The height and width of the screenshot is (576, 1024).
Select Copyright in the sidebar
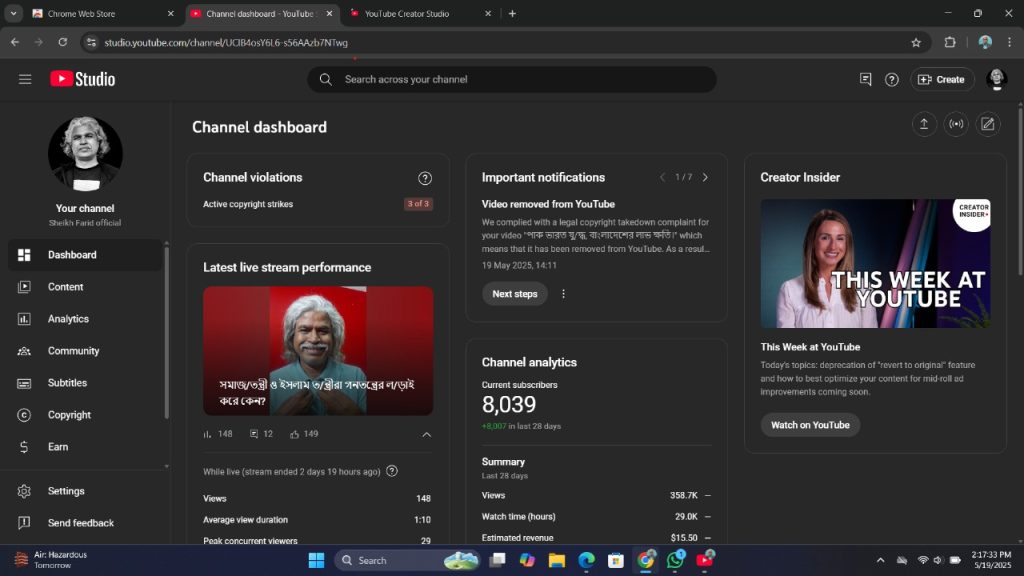point(69,415)
